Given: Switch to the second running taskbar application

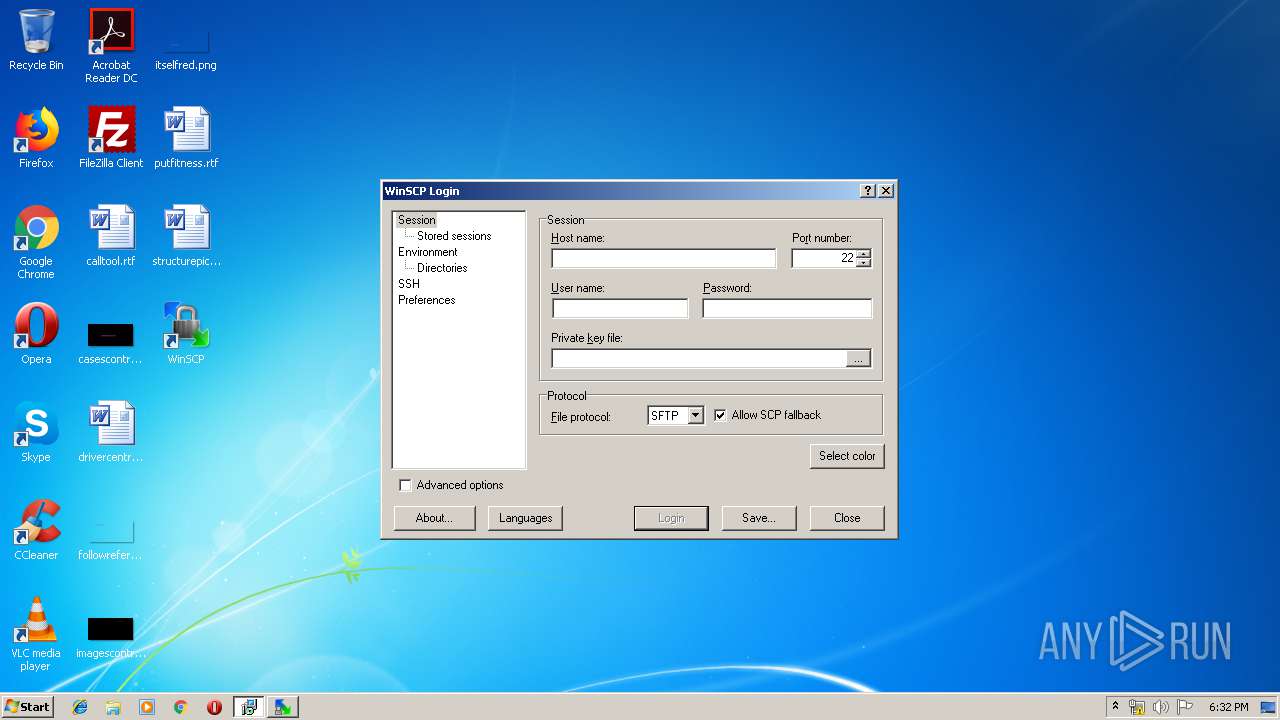Looking at the screenshot, I should 282,707.
